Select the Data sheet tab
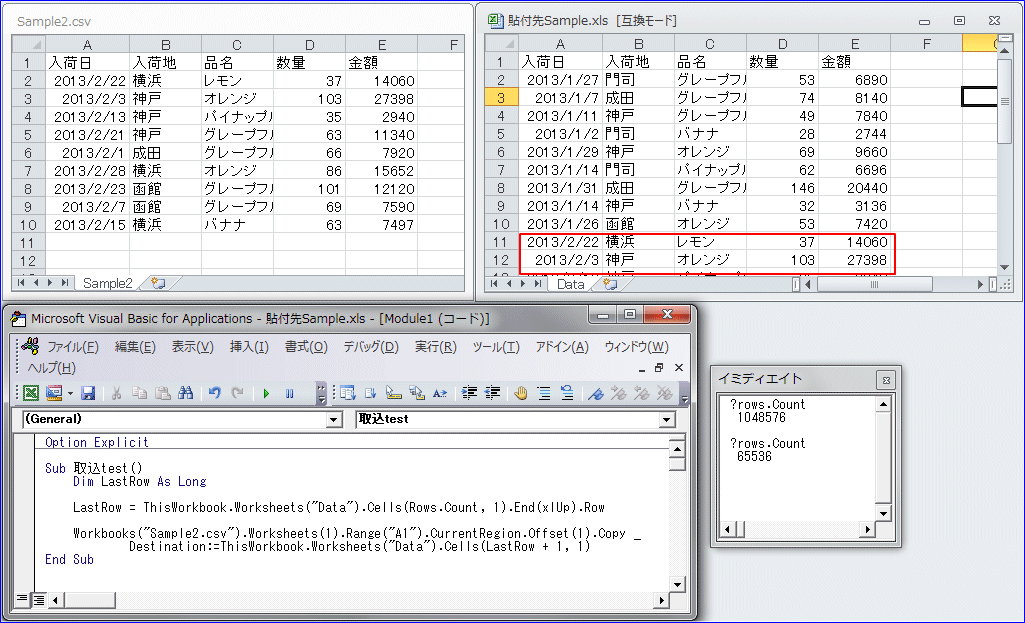 pyautogui.click(x=570, y=284)
